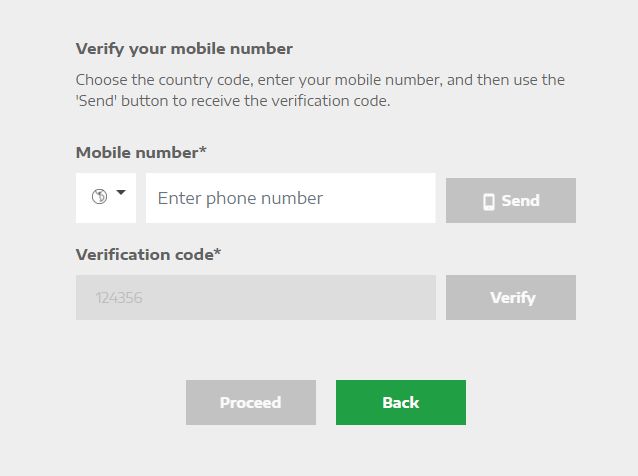The height and width of the screenshot is (476, 638).
Task: Expand the country code dropdown arrow
Action: (122, 193)
